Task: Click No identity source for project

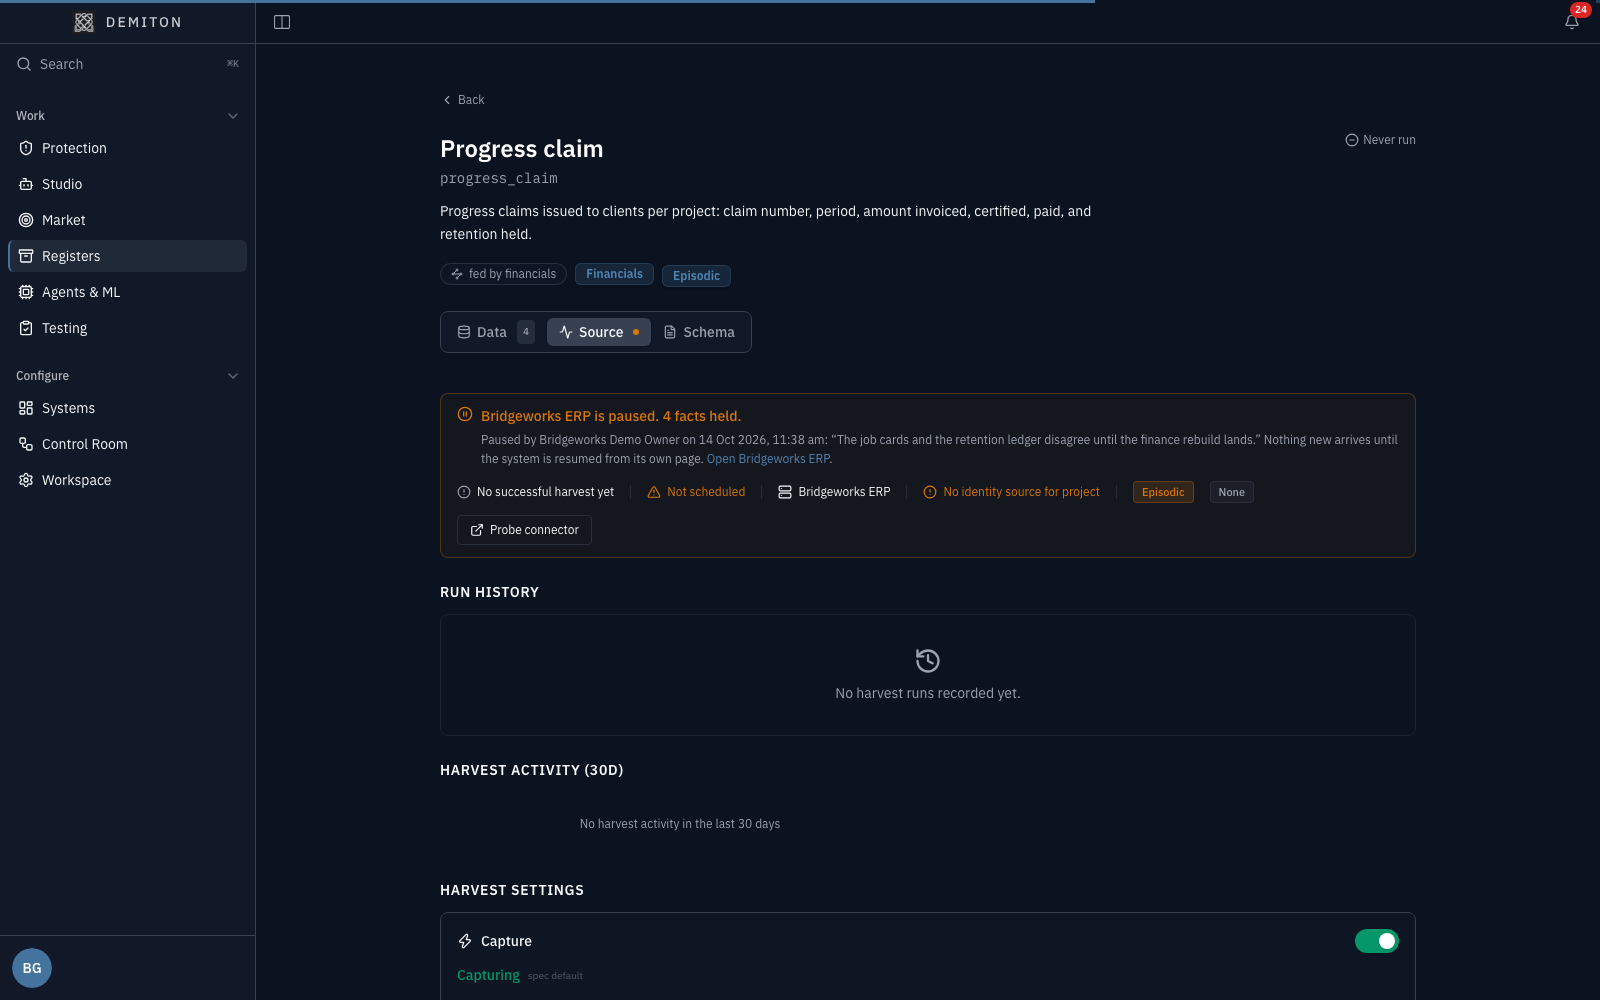Action: click(1021, 492)
